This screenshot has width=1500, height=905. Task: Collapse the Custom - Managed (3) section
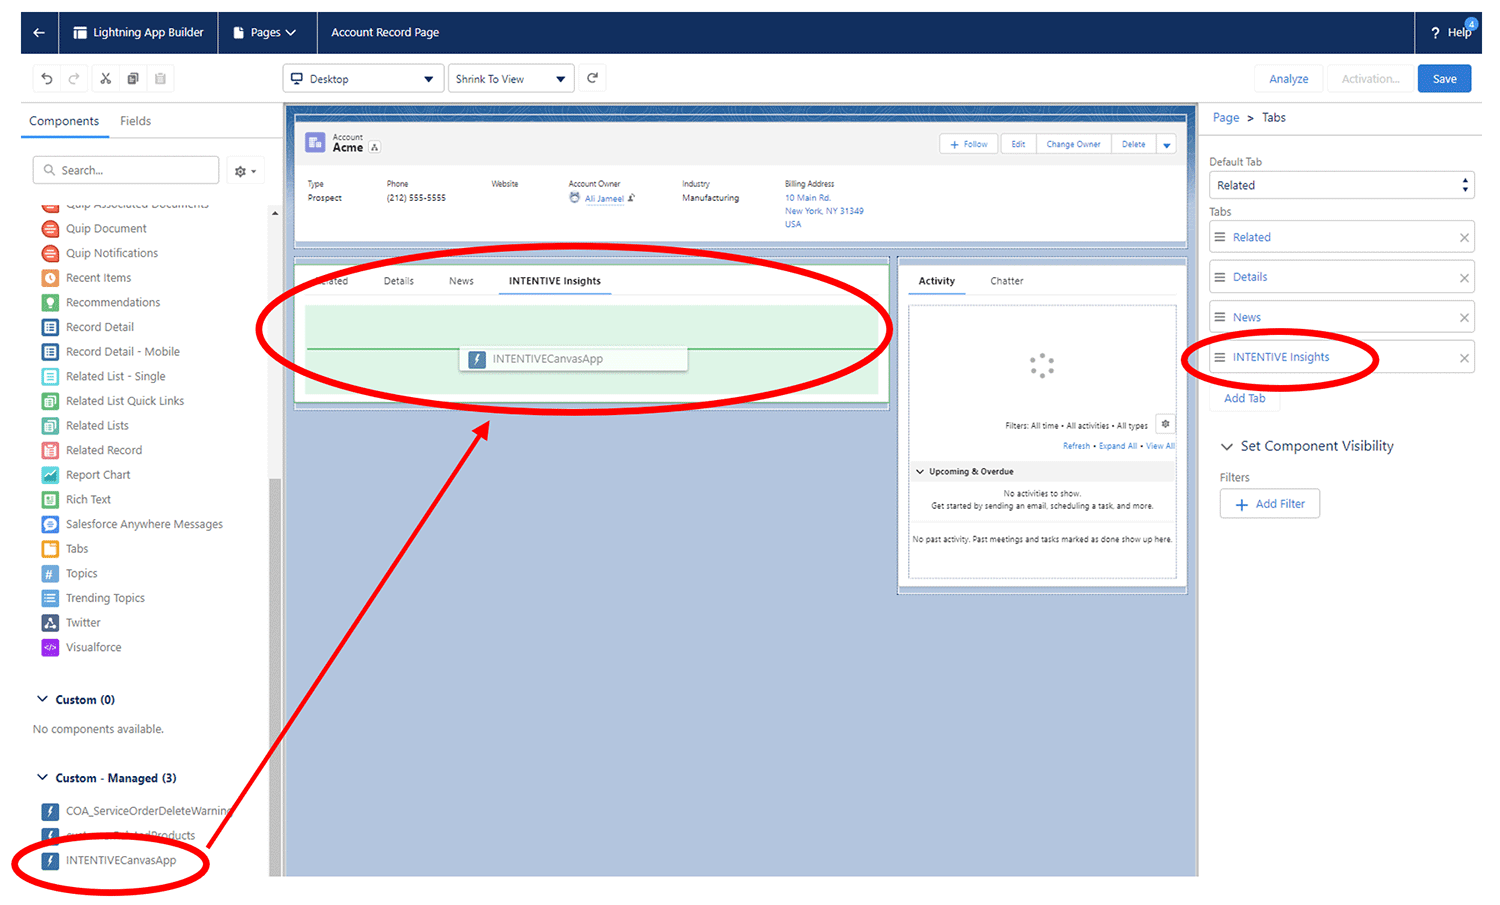coord(42,777)
